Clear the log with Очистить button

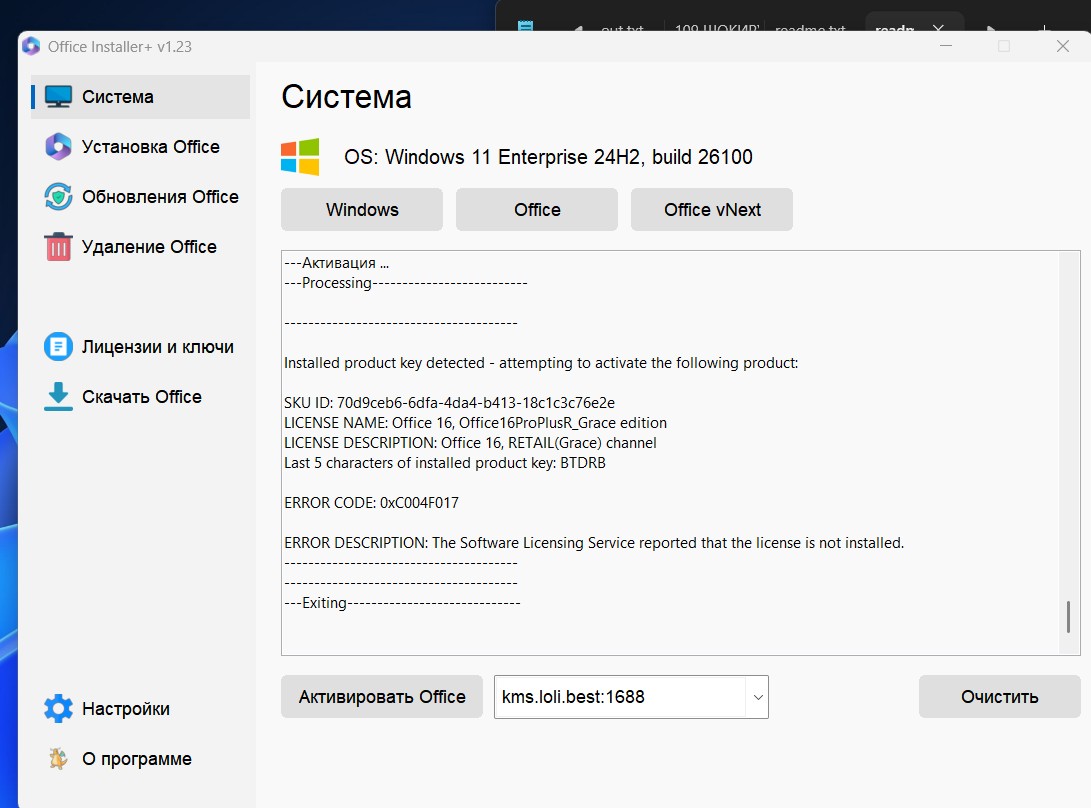pyautogui.click(x=999, y=697)
